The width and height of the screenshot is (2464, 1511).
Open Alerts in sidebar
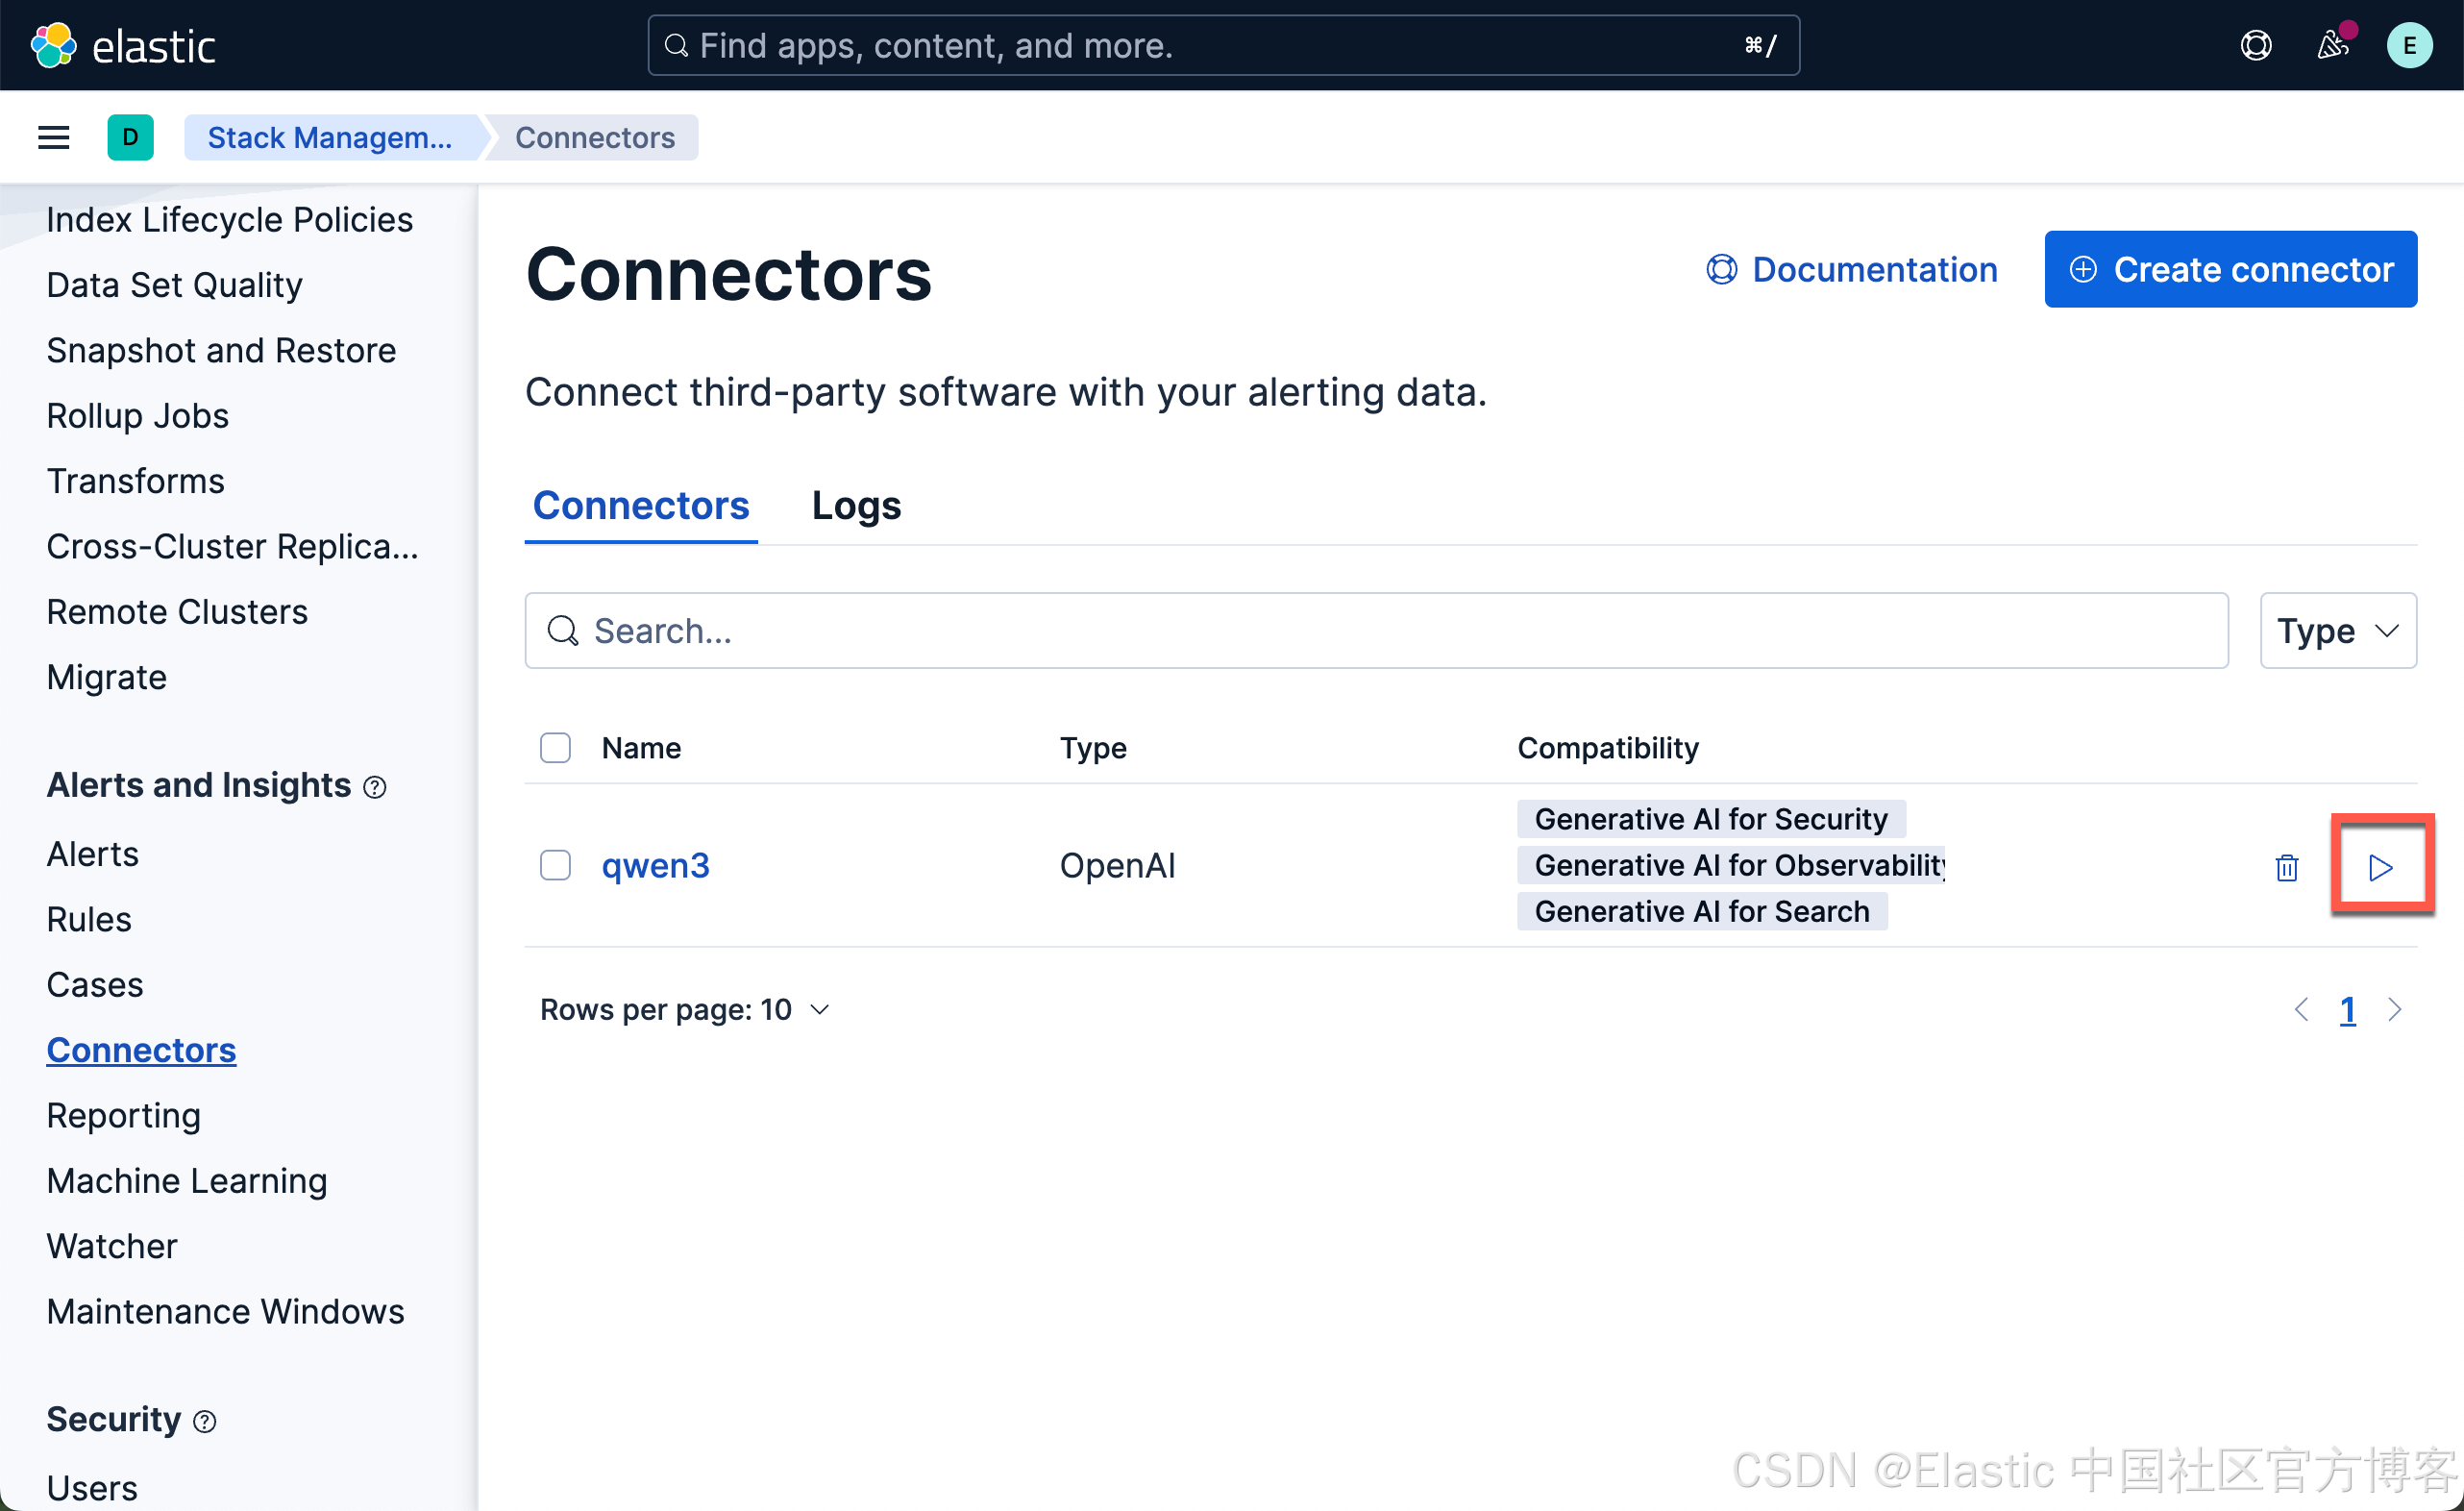point(92,854)
